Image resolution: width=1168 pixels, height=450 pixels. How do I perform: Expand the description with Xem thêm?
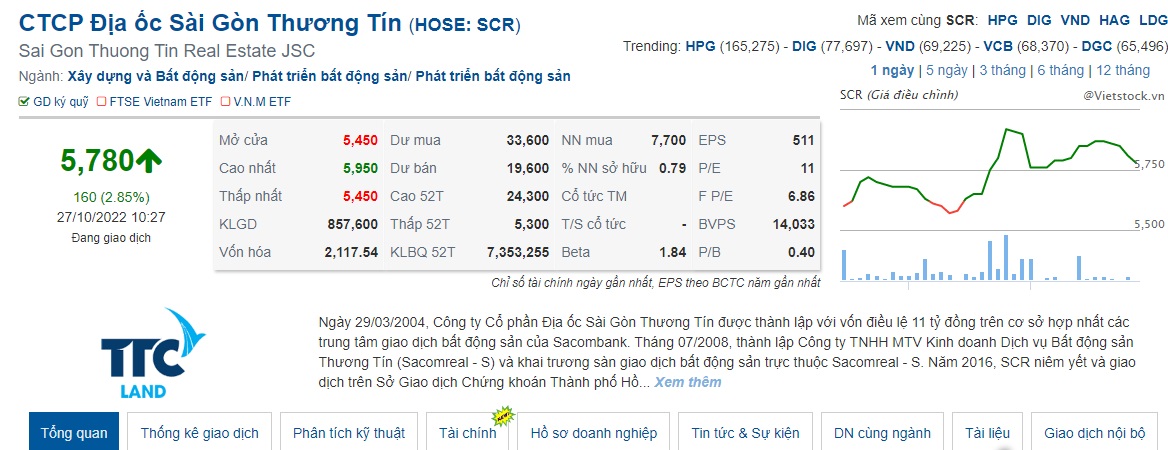[687, 382]
